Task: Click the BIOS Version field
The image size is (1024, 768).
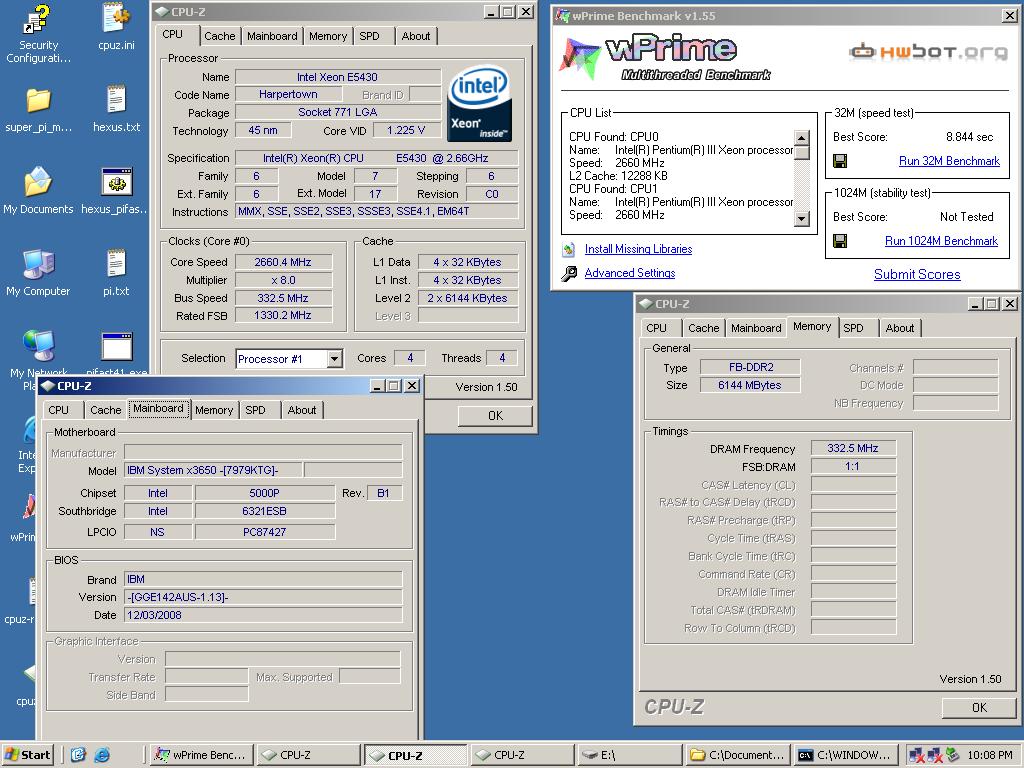Action: coord(263,597)
